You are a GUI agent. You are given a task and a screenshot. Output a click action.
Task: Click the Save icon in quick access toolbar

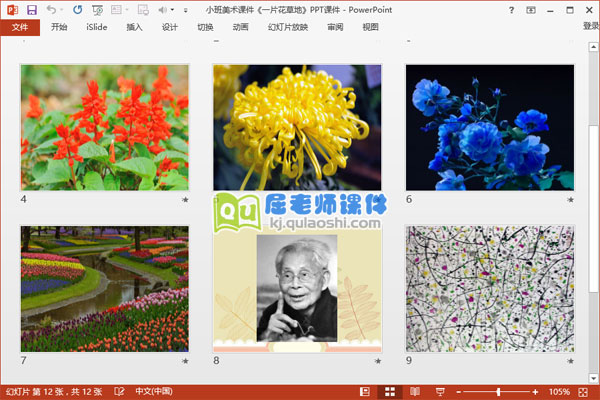(x=32, y=10)
